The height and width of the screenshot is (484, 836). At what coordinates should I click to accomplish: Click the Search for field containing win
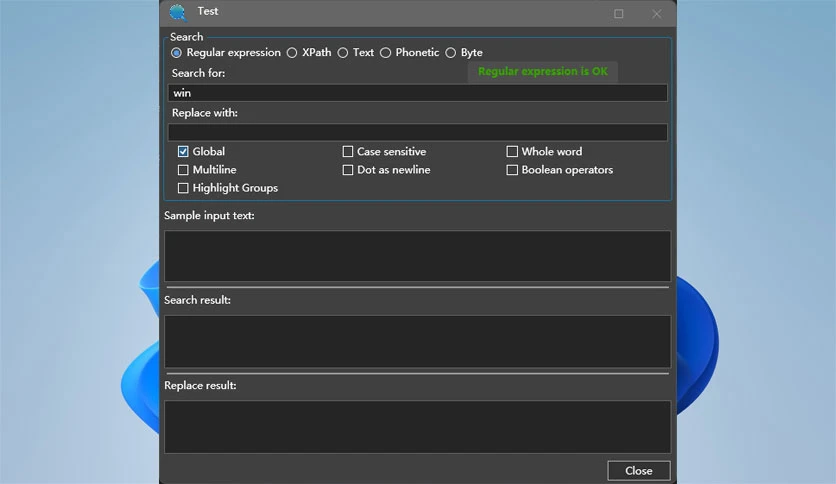[417, 93]
